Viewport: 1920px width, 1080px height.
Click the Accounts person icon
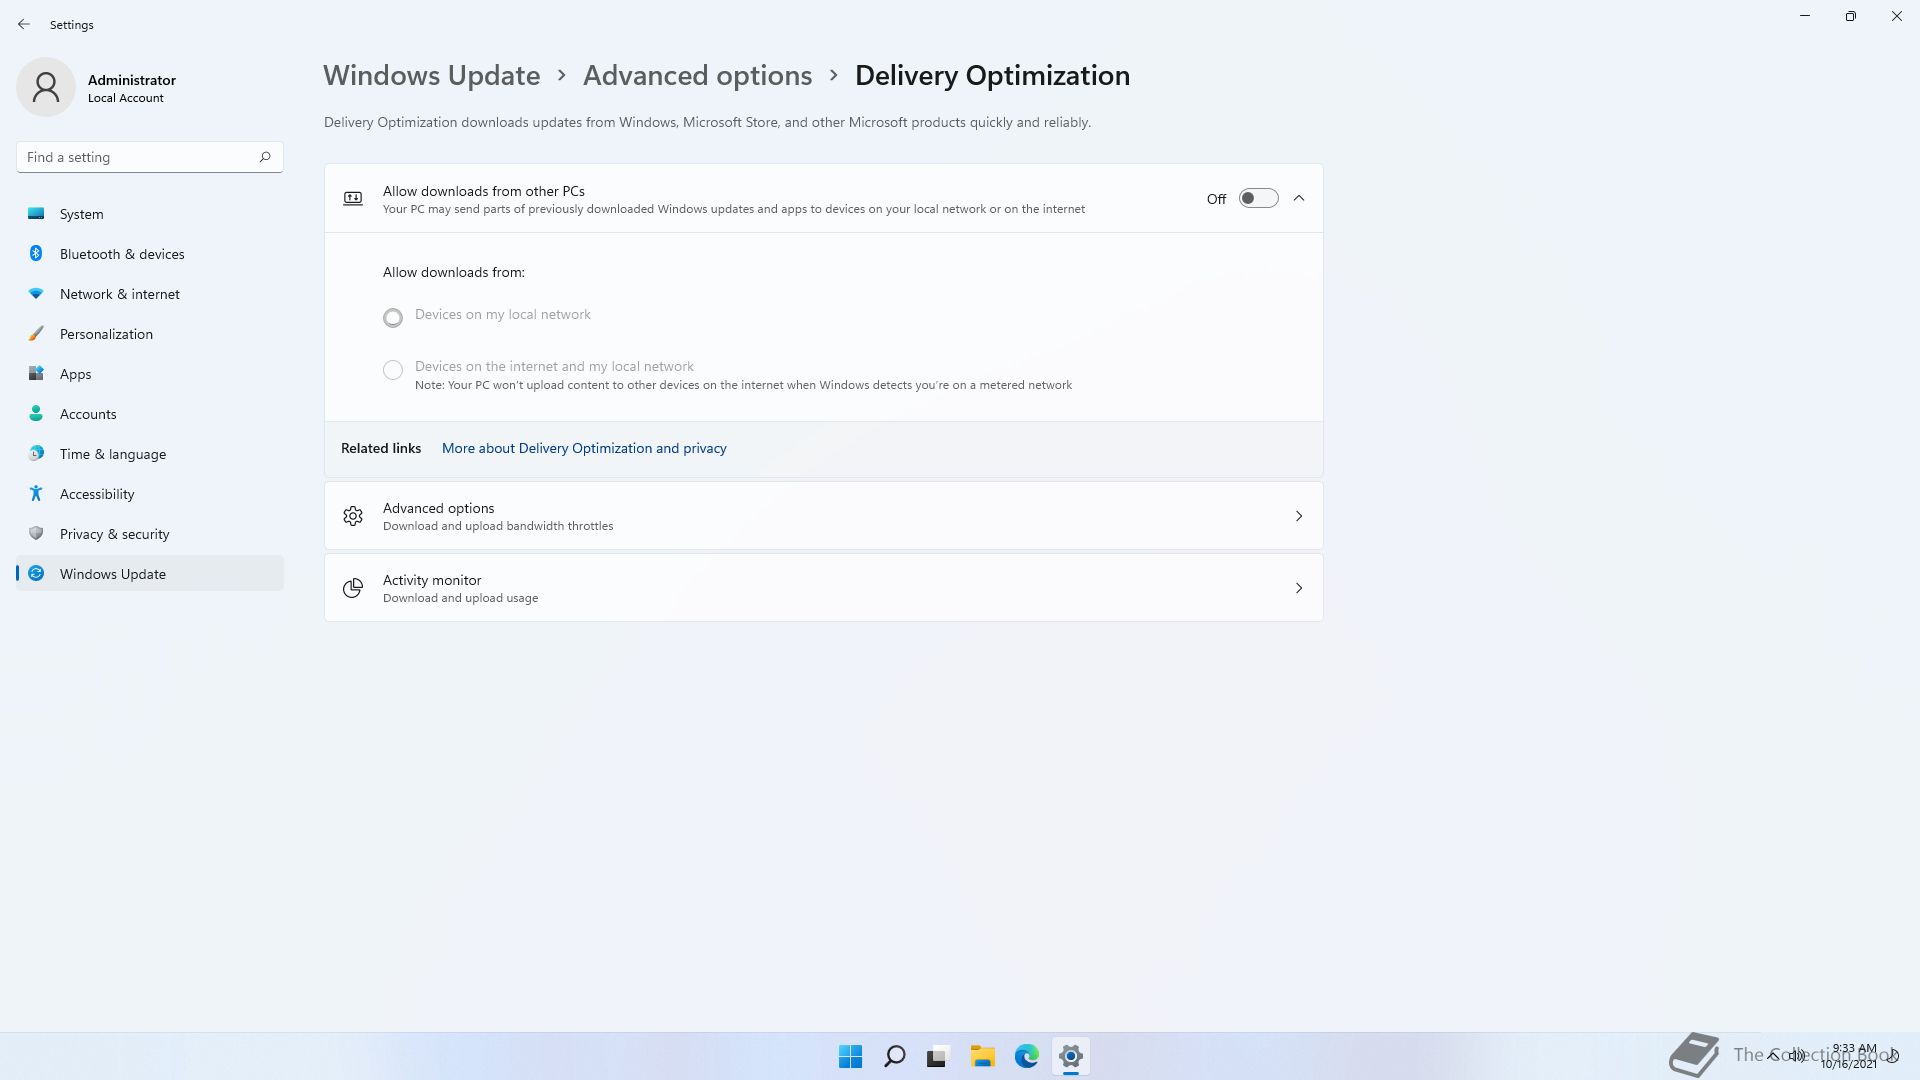coord(36,413)
